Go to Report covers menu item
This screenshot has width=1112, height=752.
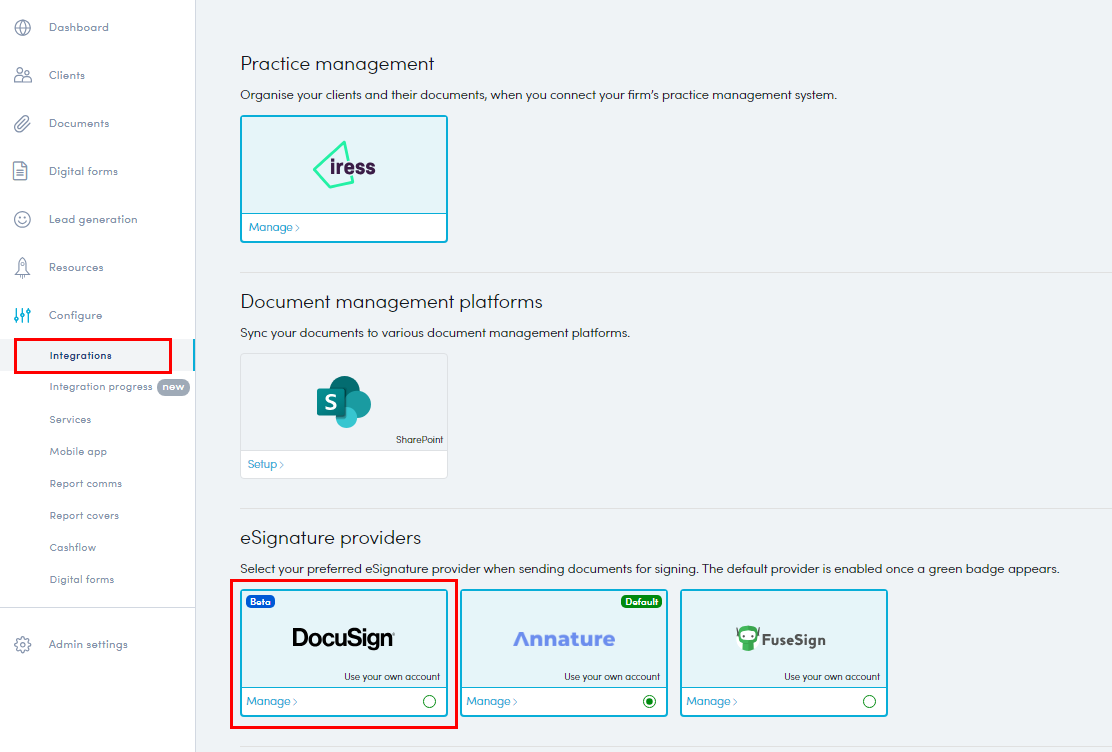[84, 516]
